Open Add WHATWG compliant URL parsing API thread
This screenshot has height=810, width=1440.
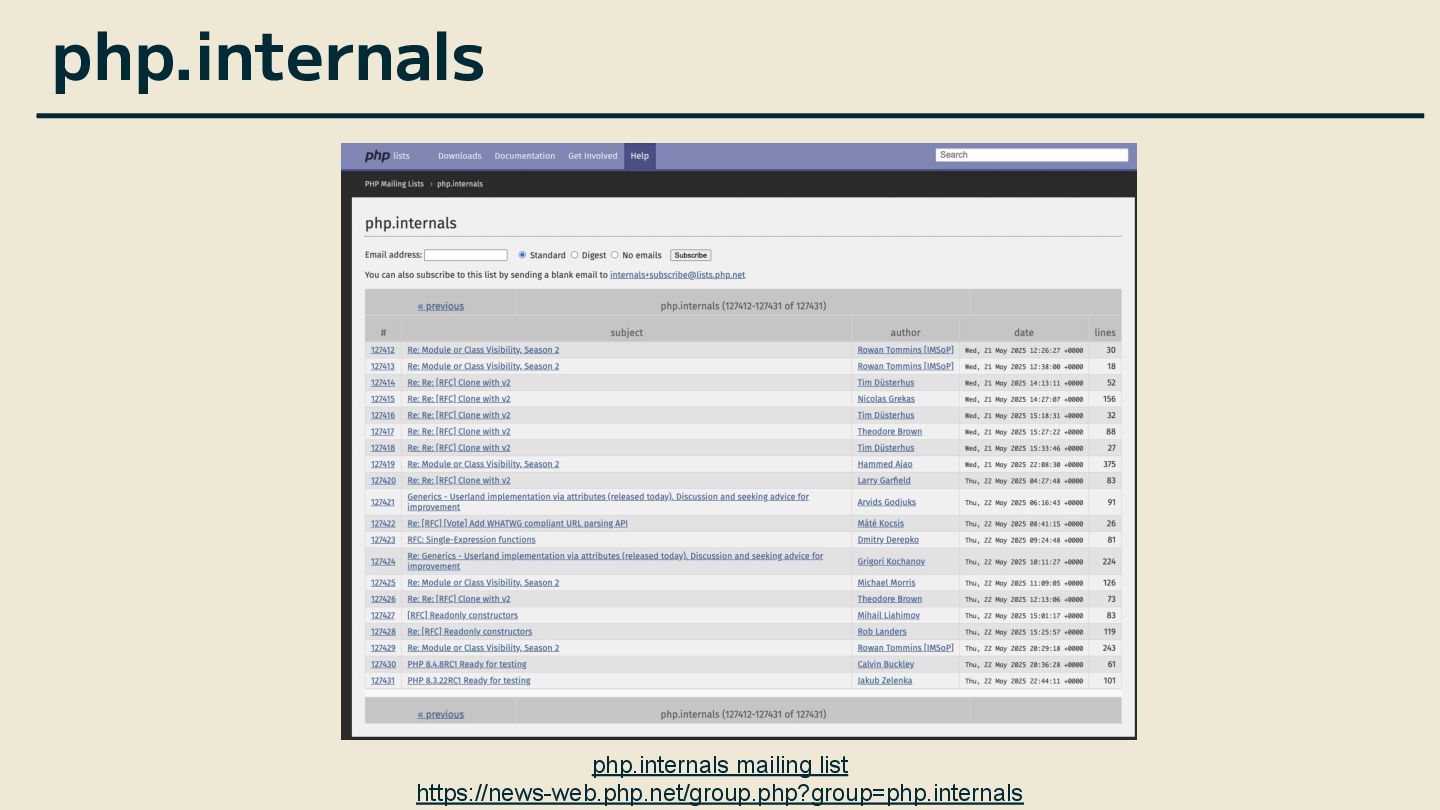(x=517, y=523)
